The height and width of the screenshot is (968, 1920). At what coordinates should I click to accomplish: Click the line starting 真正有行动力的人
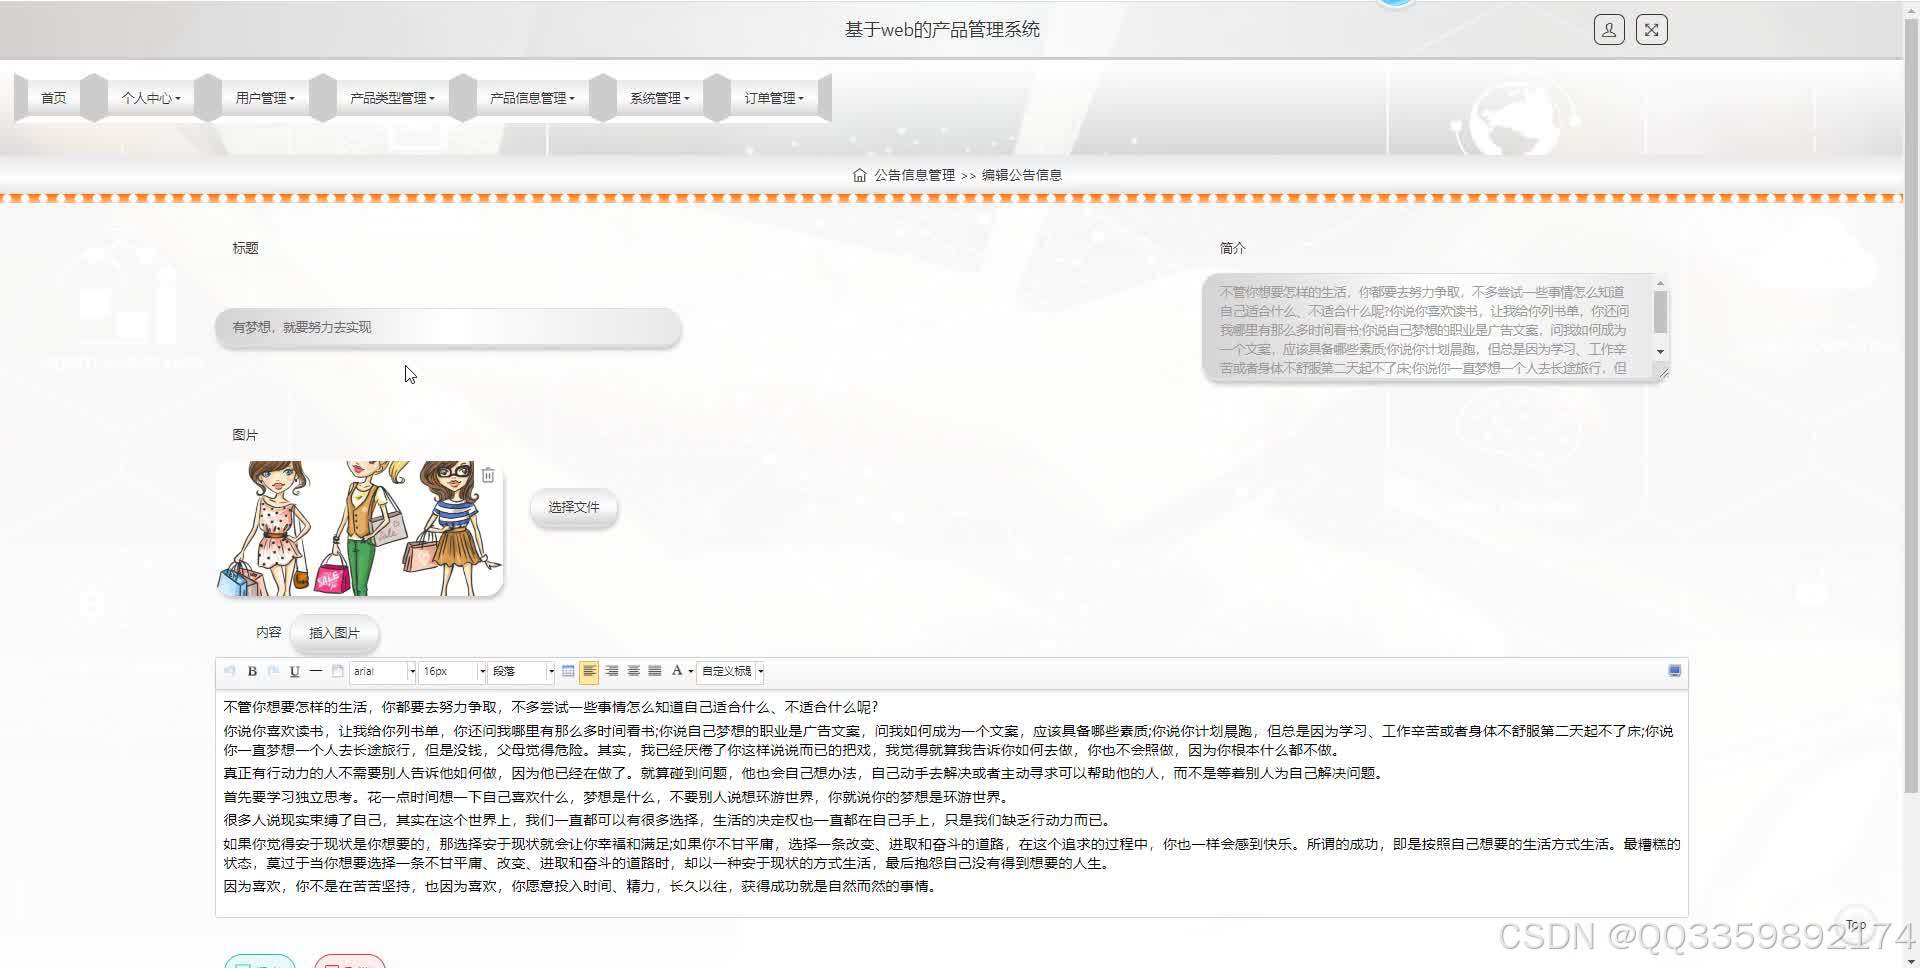(x=803, y=773)
